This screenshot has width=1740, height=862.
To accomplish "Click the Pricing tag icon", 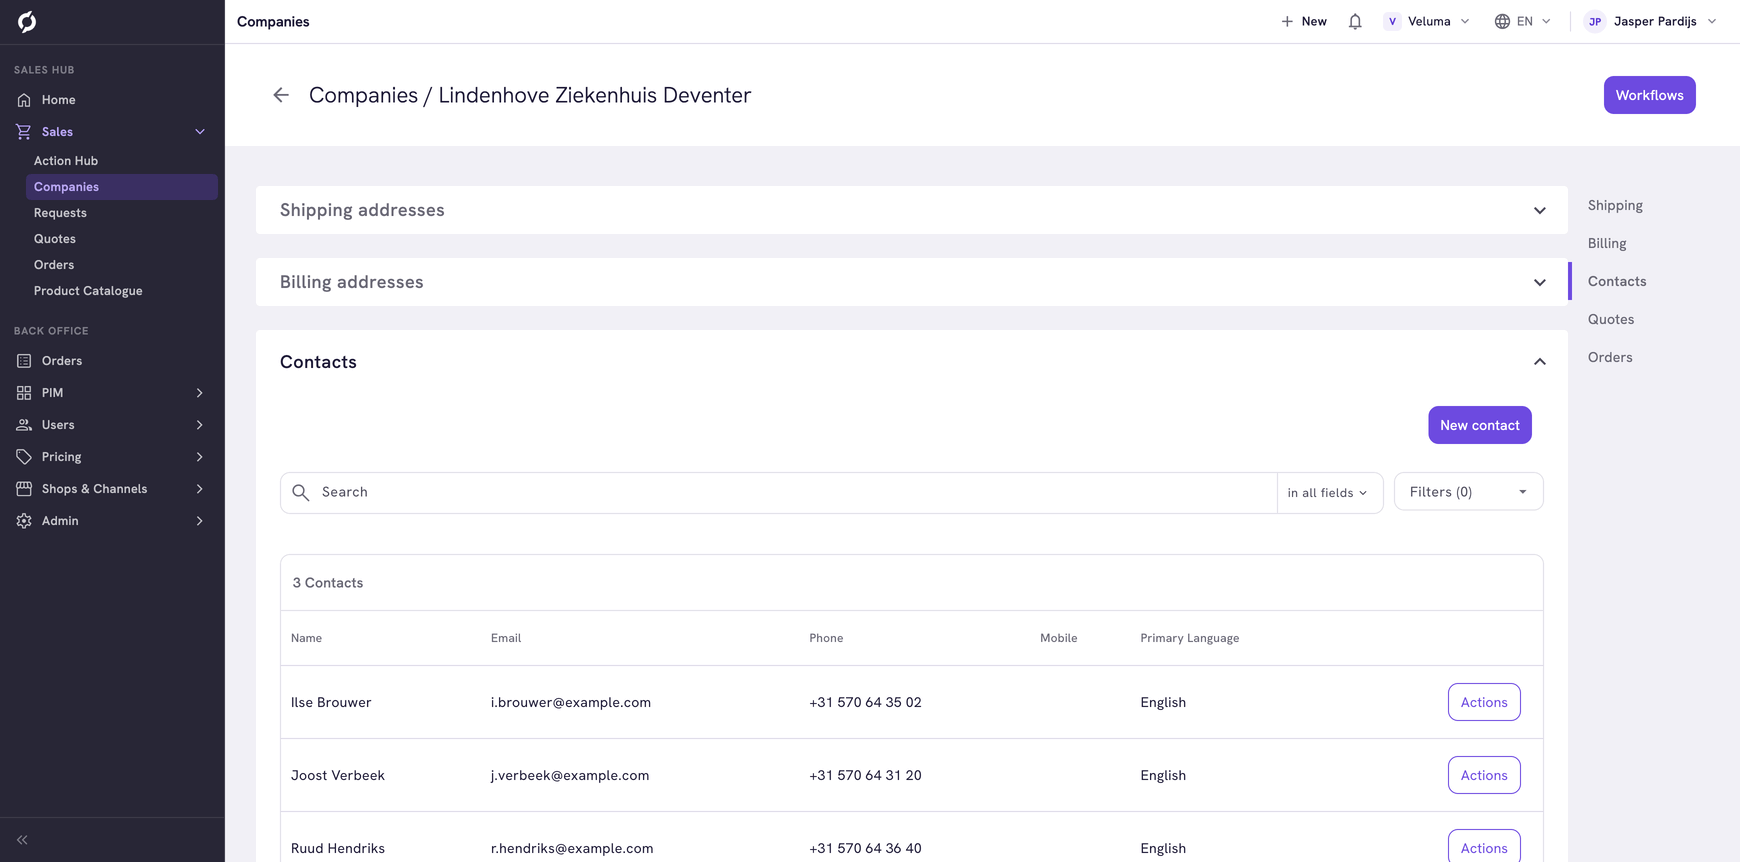I will [24, 457].
